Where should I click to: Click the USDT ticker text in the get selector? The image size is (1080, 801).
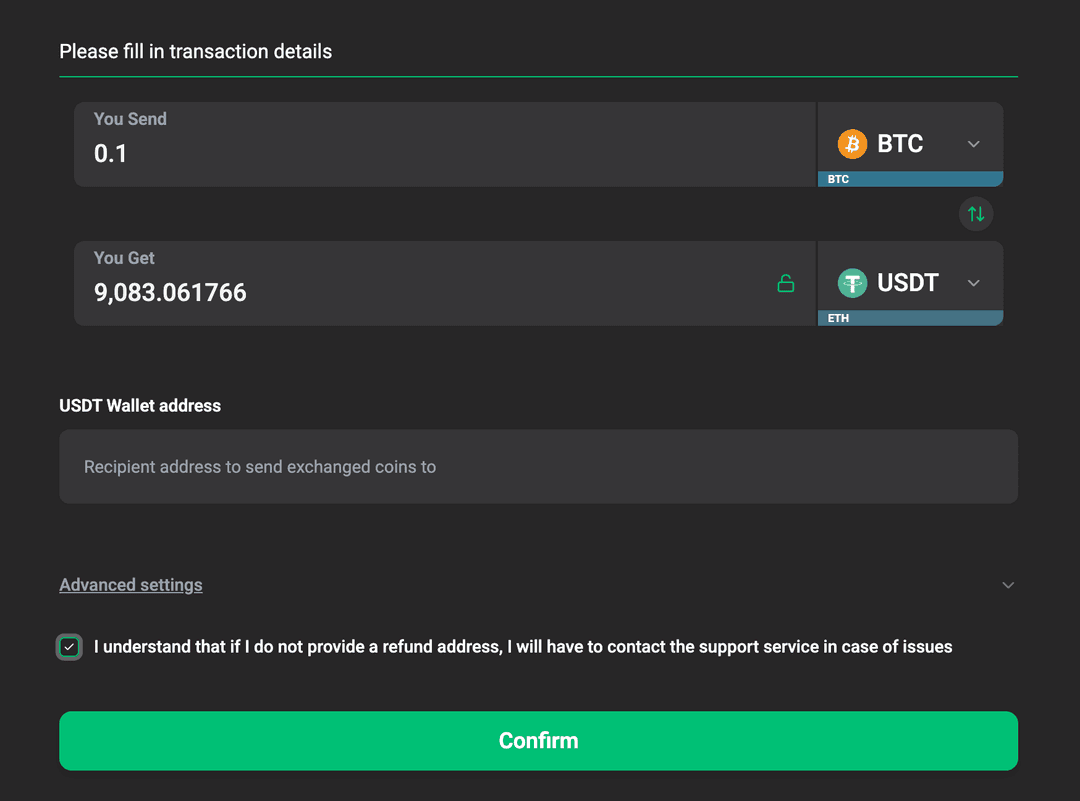(908, 283)
